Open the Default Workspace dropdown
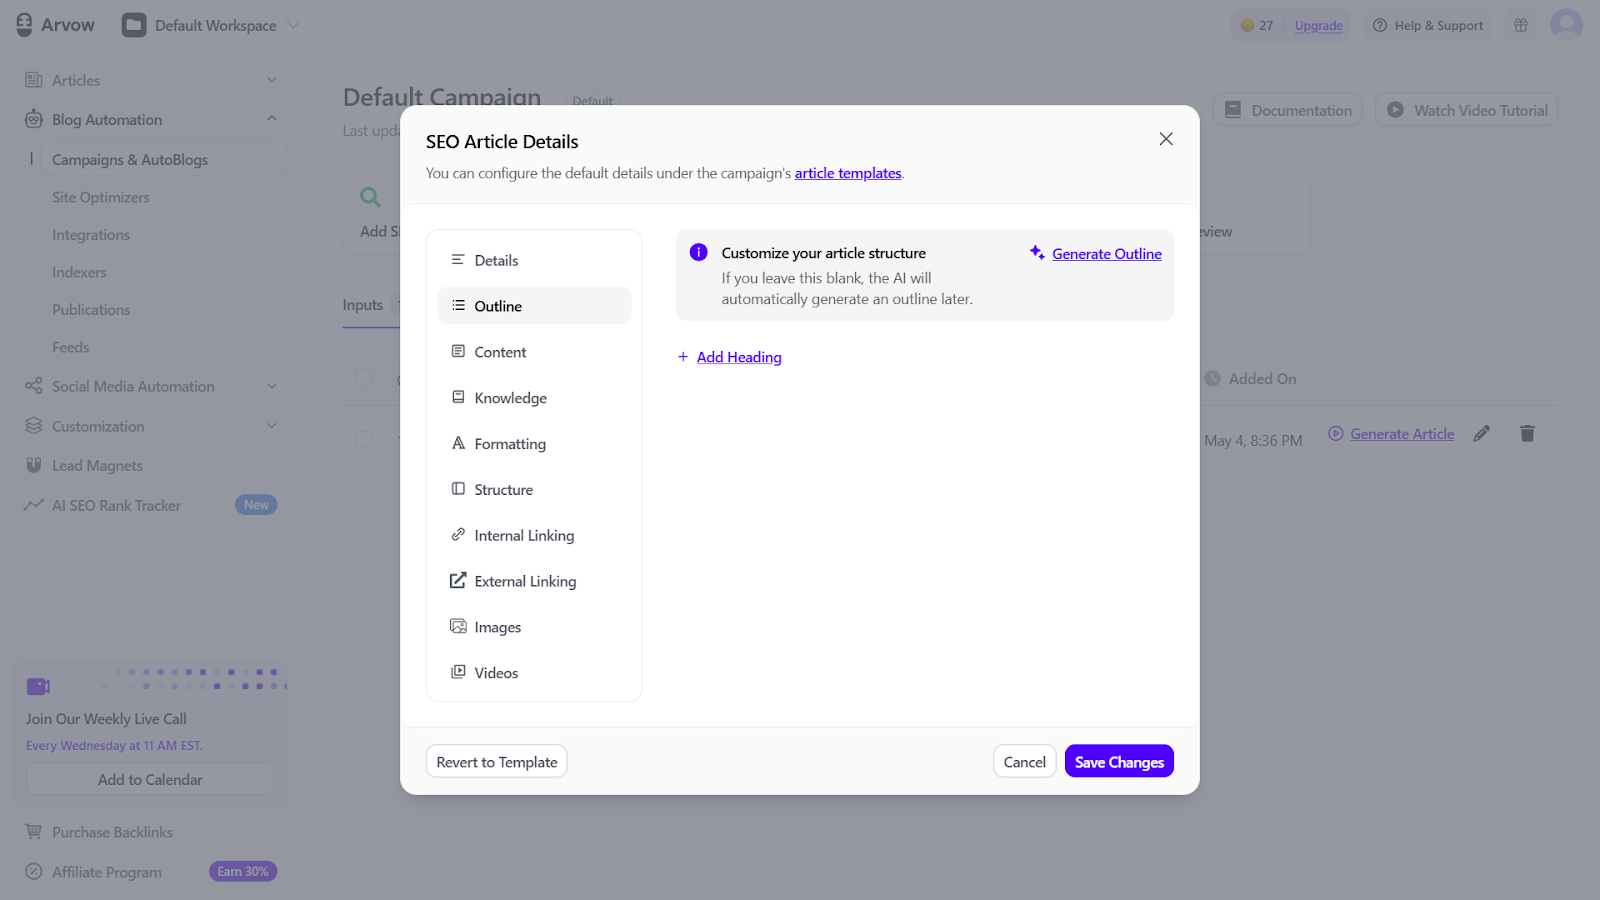The width and height of the screenshot is (1600, 900). pos(211,25)
